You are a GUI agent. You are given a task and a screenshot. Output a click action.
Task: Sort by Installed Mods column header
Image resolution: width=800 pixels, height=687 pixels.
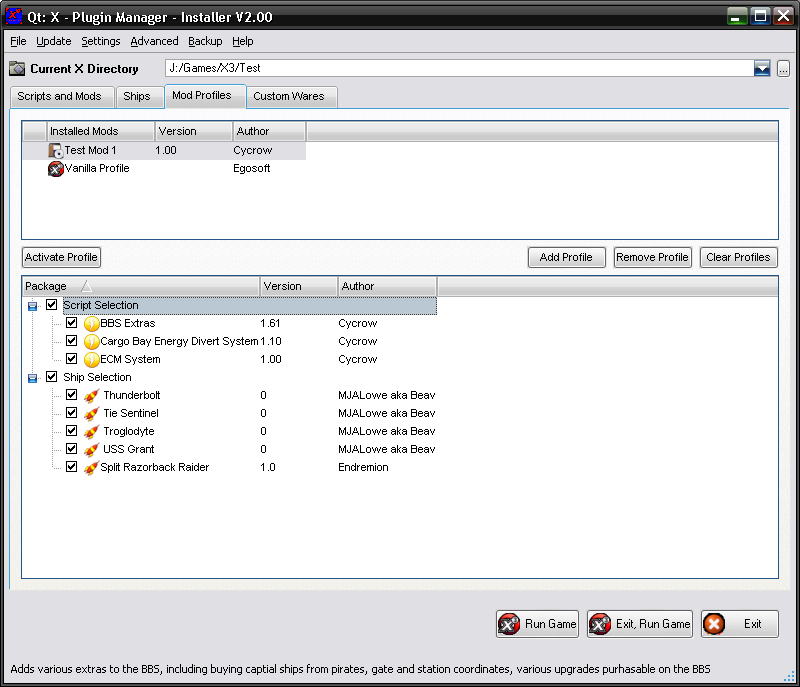(101, 131)
